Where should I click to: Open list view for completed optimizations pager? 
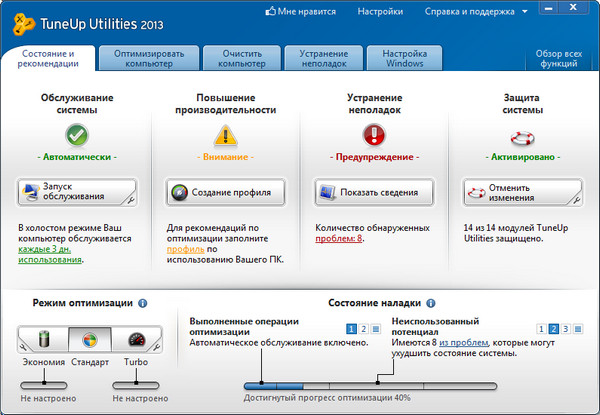pos(376,328)
